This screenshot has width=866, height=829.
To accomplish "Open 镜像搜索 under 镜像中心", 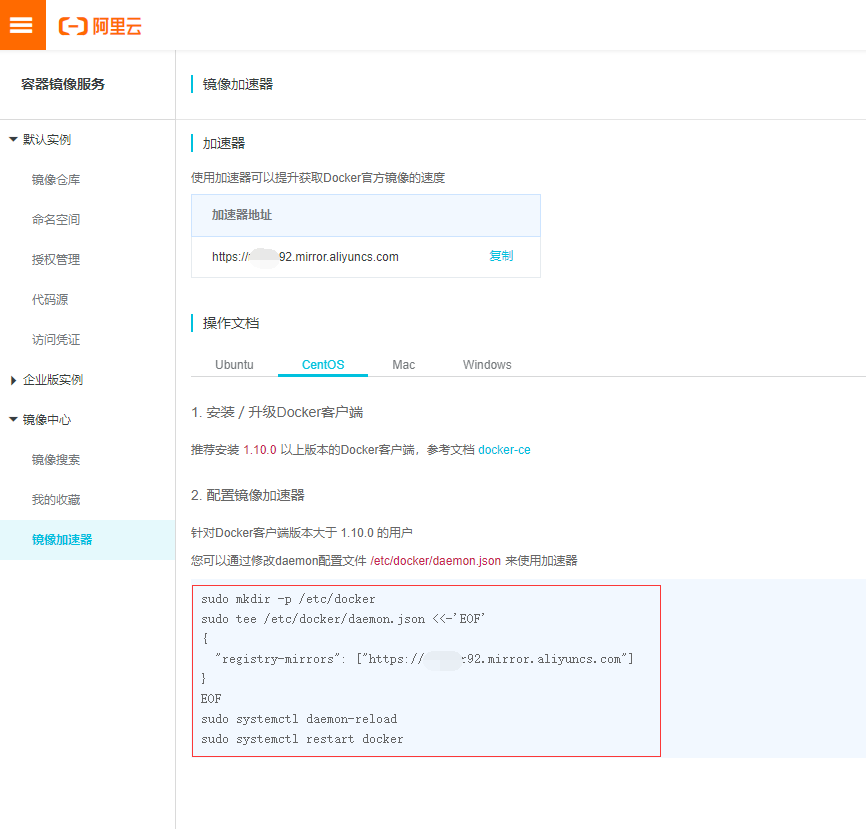I will point(56,459).
